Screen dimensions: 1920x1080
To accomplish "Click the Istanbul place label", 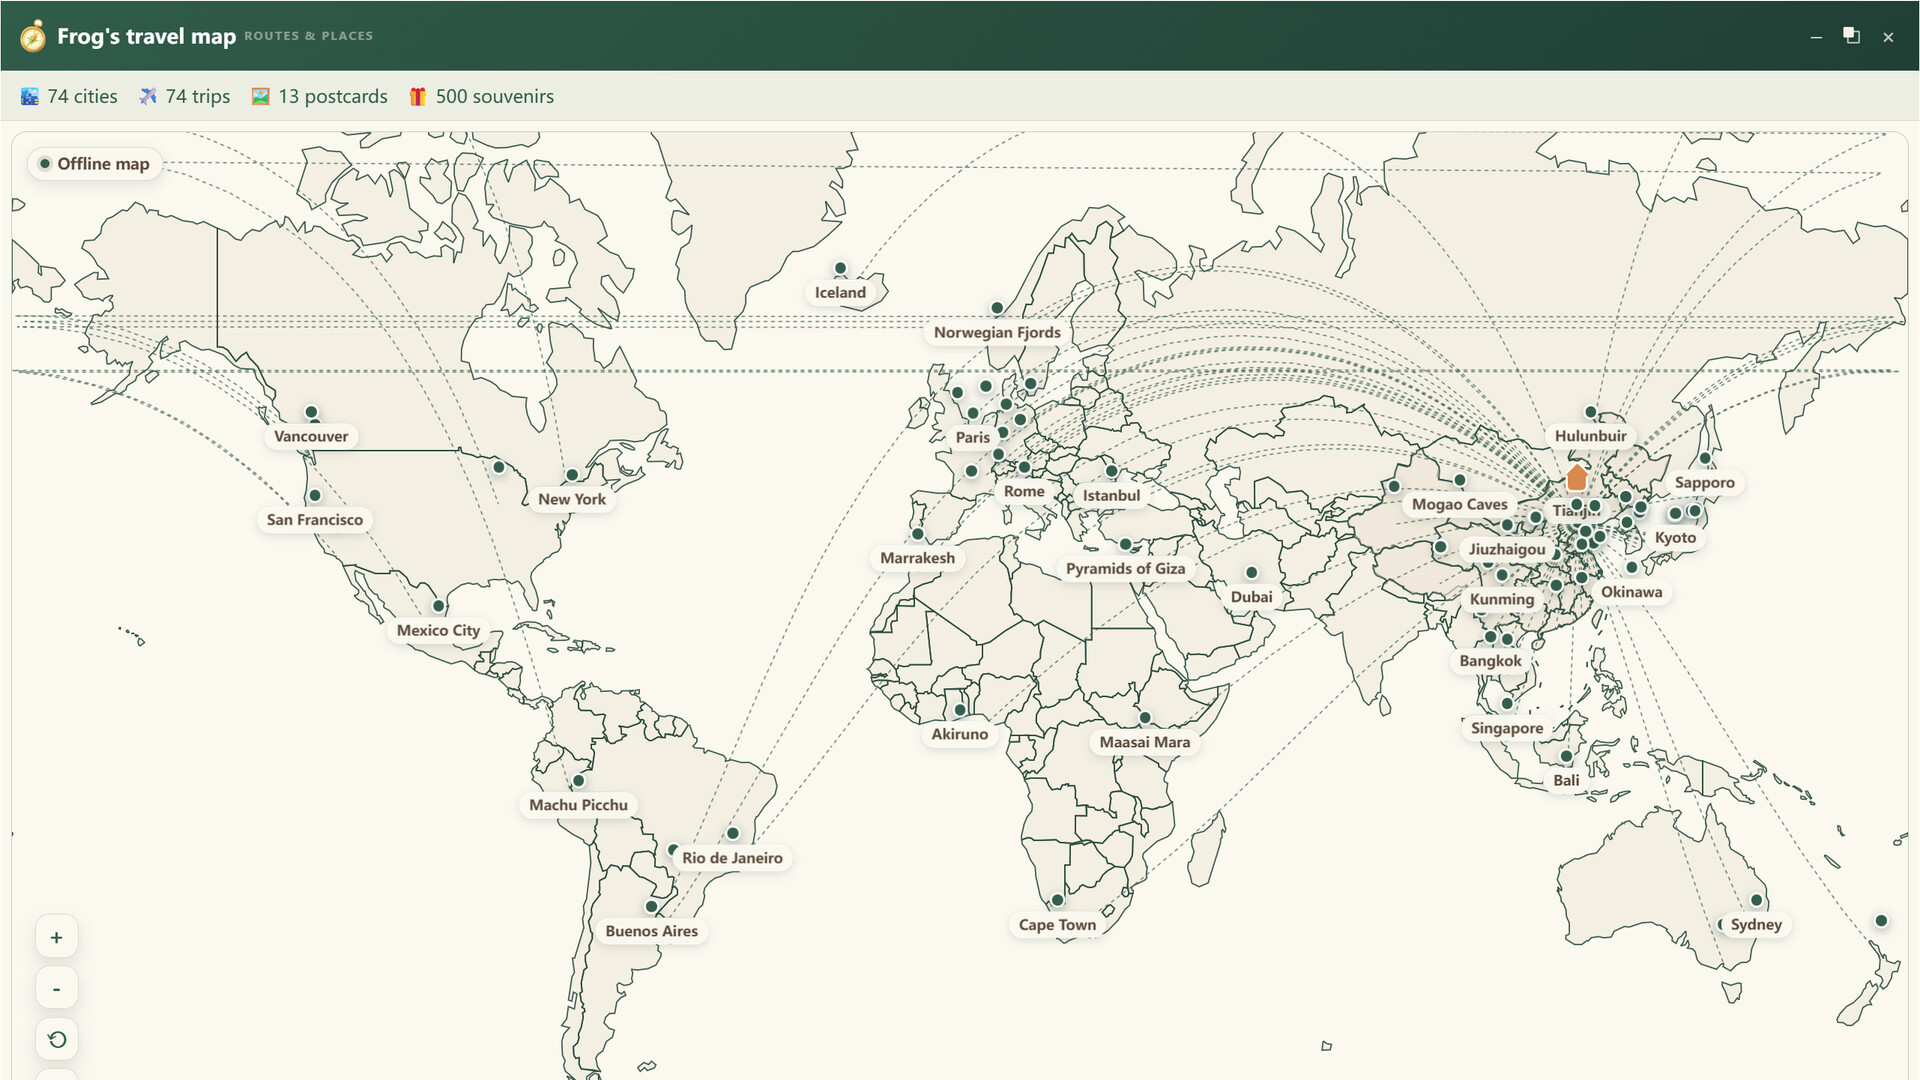I will (1111, 496).
